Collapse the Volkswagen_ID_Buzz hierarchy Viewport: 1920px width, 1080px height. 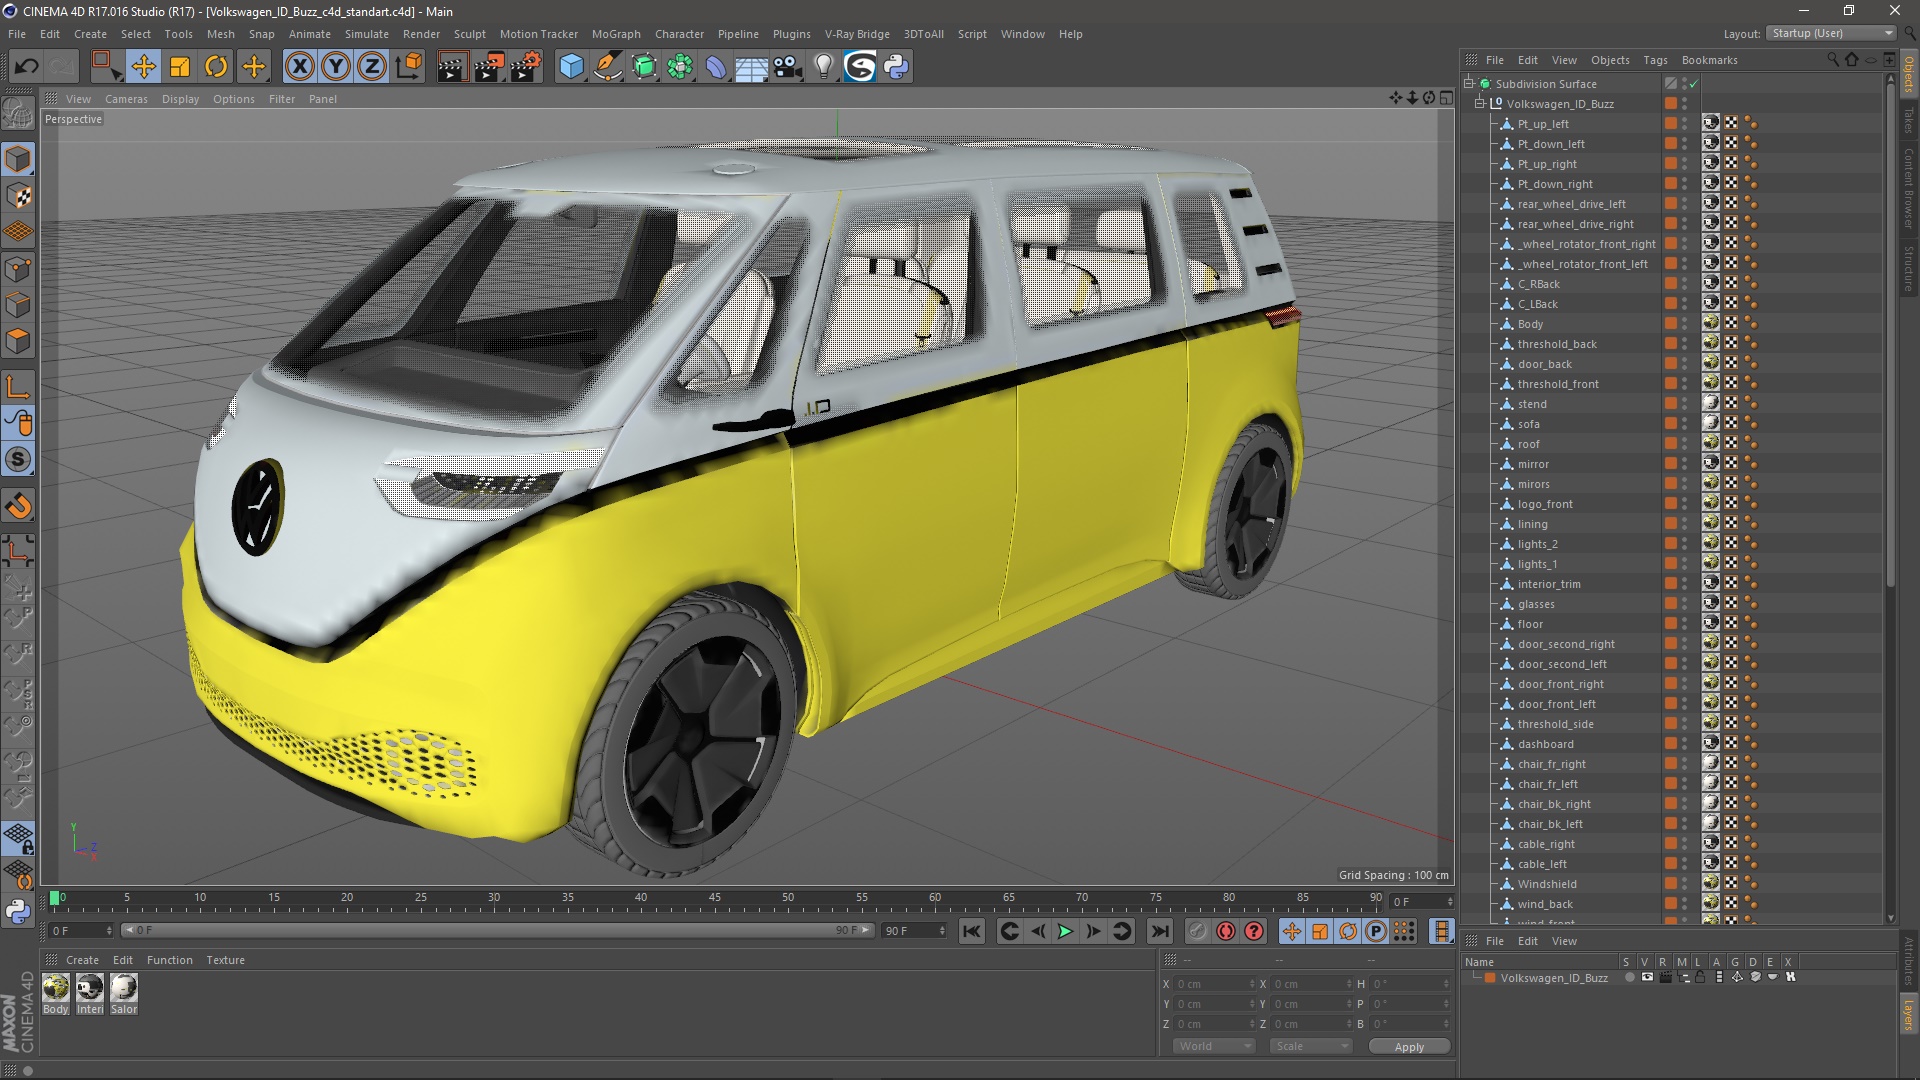pyautogui.click(x=1480, y=104)
